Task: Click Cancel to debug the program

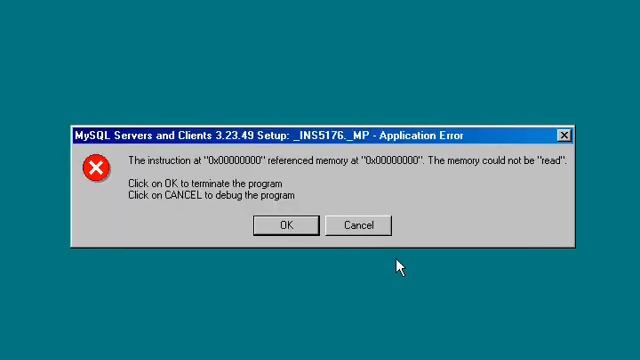Action: [358, 225]
